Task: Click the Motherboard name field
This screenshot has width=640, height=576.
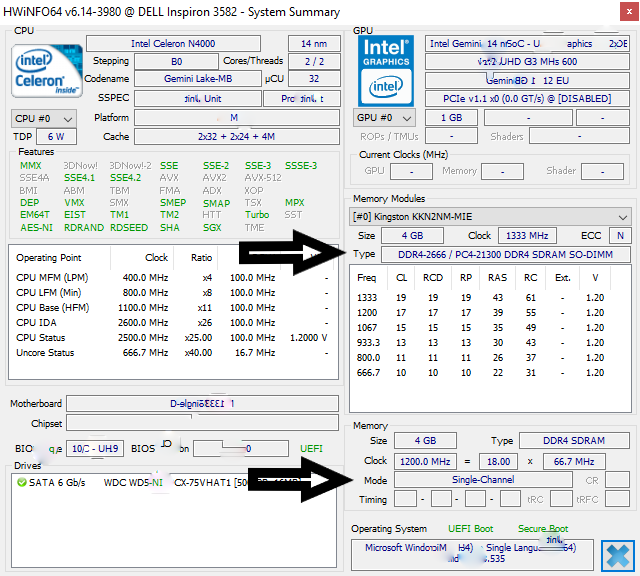Action: [x=202, y=404]
